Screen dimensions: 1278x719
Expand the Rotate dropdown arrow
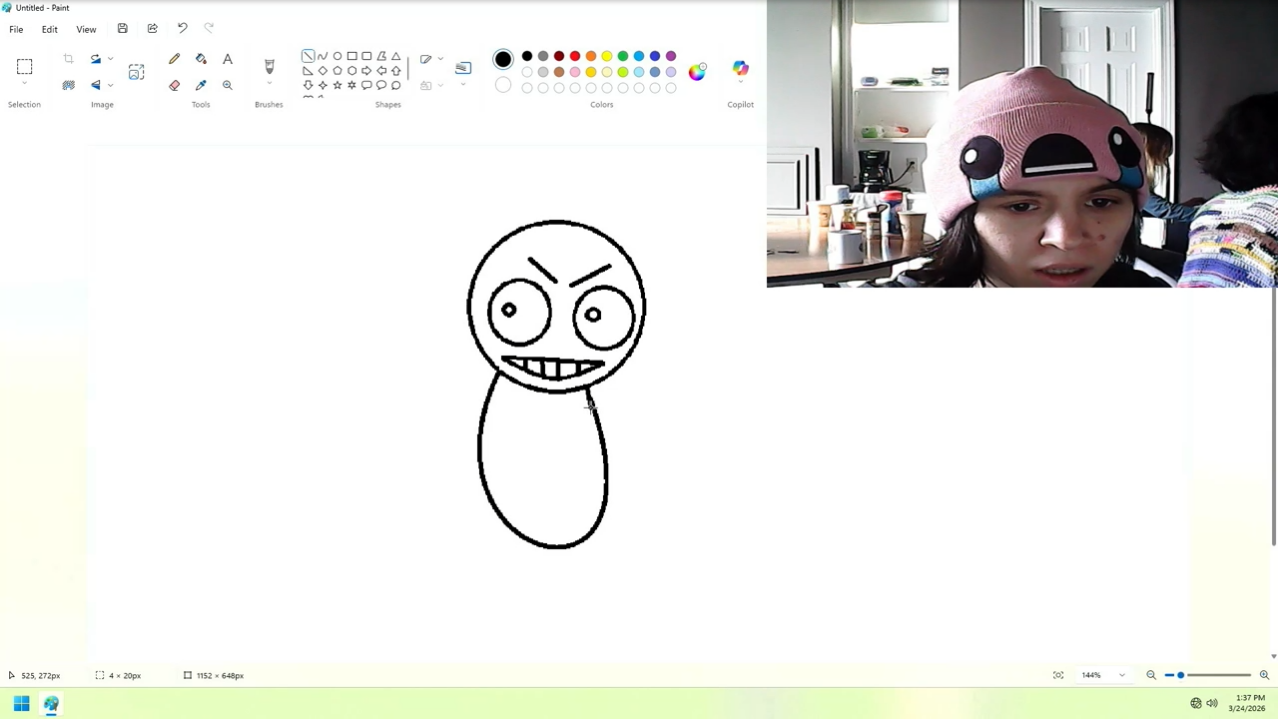click(x=110, y=60)
